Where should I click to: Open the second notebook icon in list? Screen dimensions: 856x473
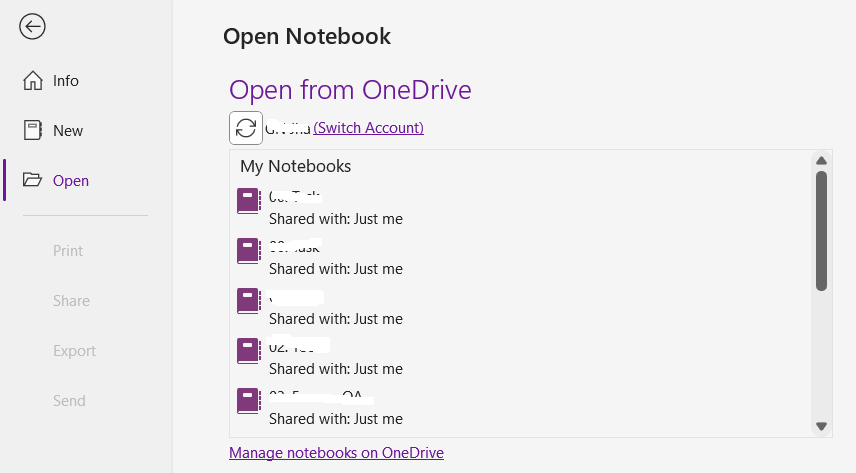tap(248, 251)
